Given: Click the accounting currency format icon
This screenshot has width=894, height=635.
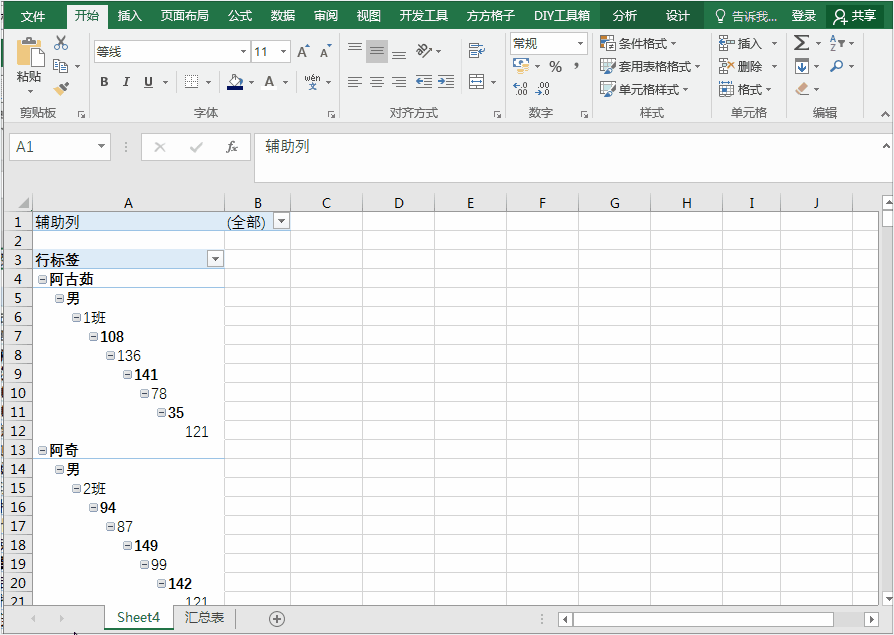Looking at the screenshot, I should pyautogui.click(x=521, y=66).
